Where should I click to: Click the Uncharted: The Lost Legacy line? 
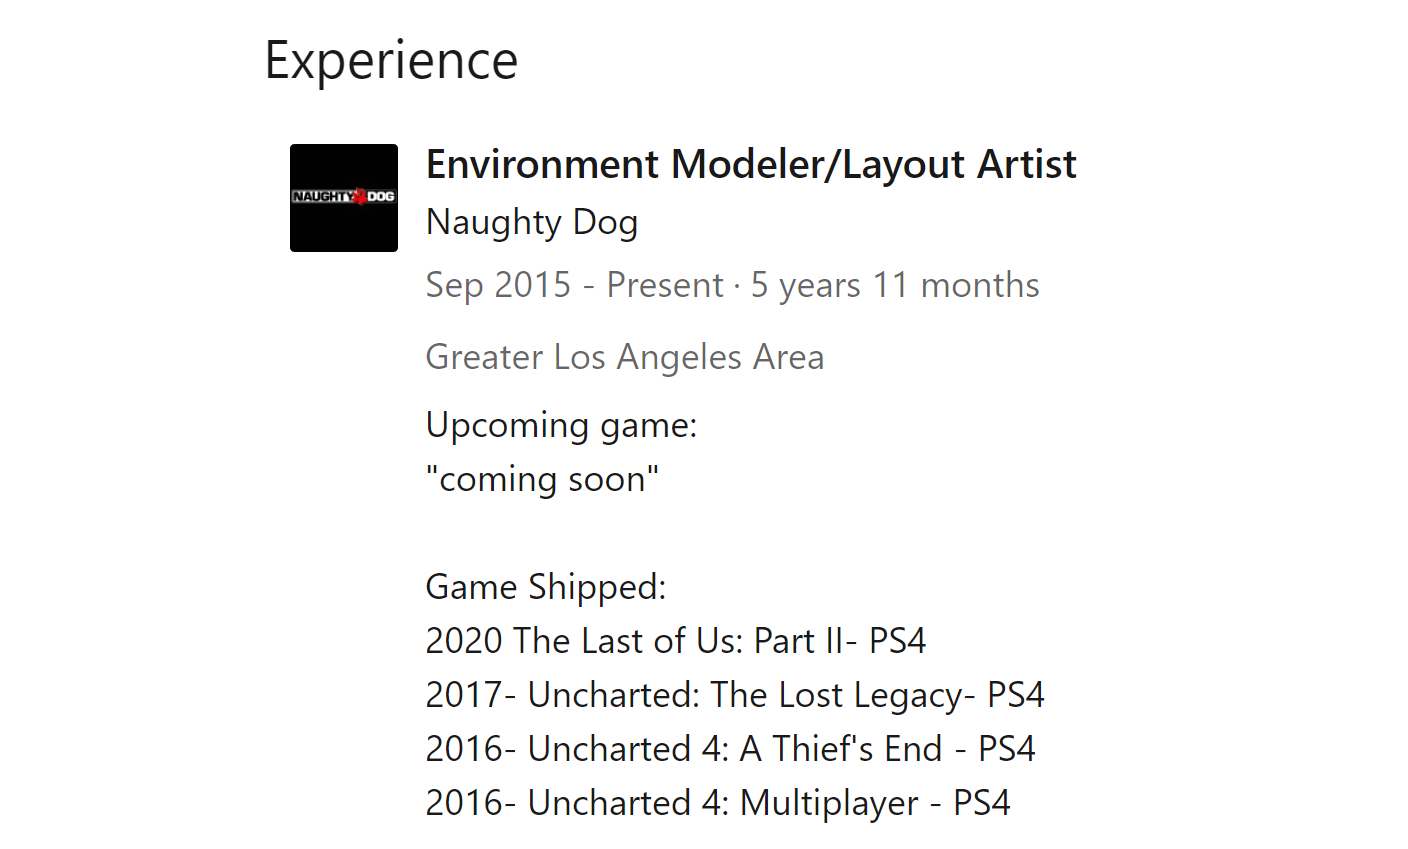coord(735,695)
